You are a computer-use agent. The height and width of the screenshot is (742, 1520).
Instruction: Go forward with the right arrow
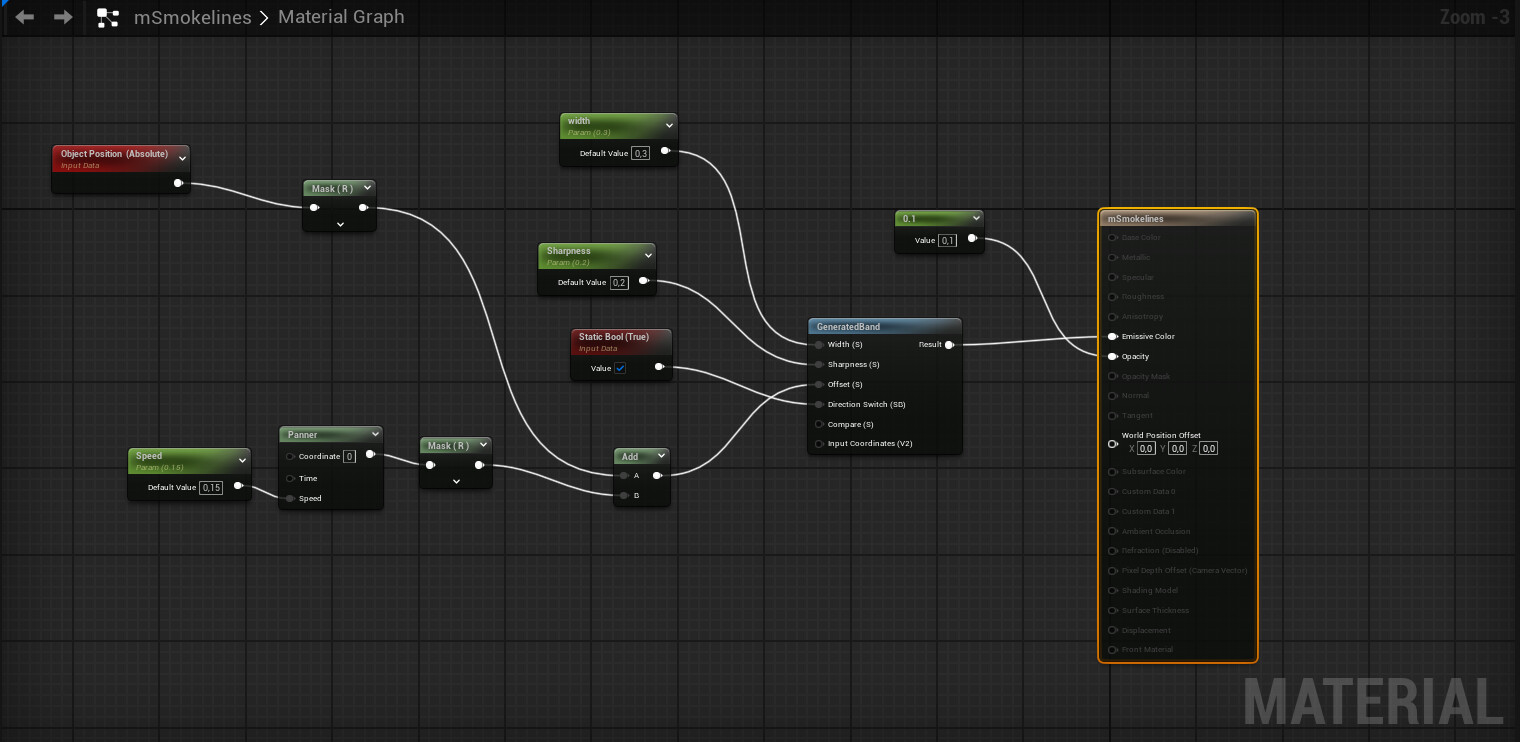[63, 17]
